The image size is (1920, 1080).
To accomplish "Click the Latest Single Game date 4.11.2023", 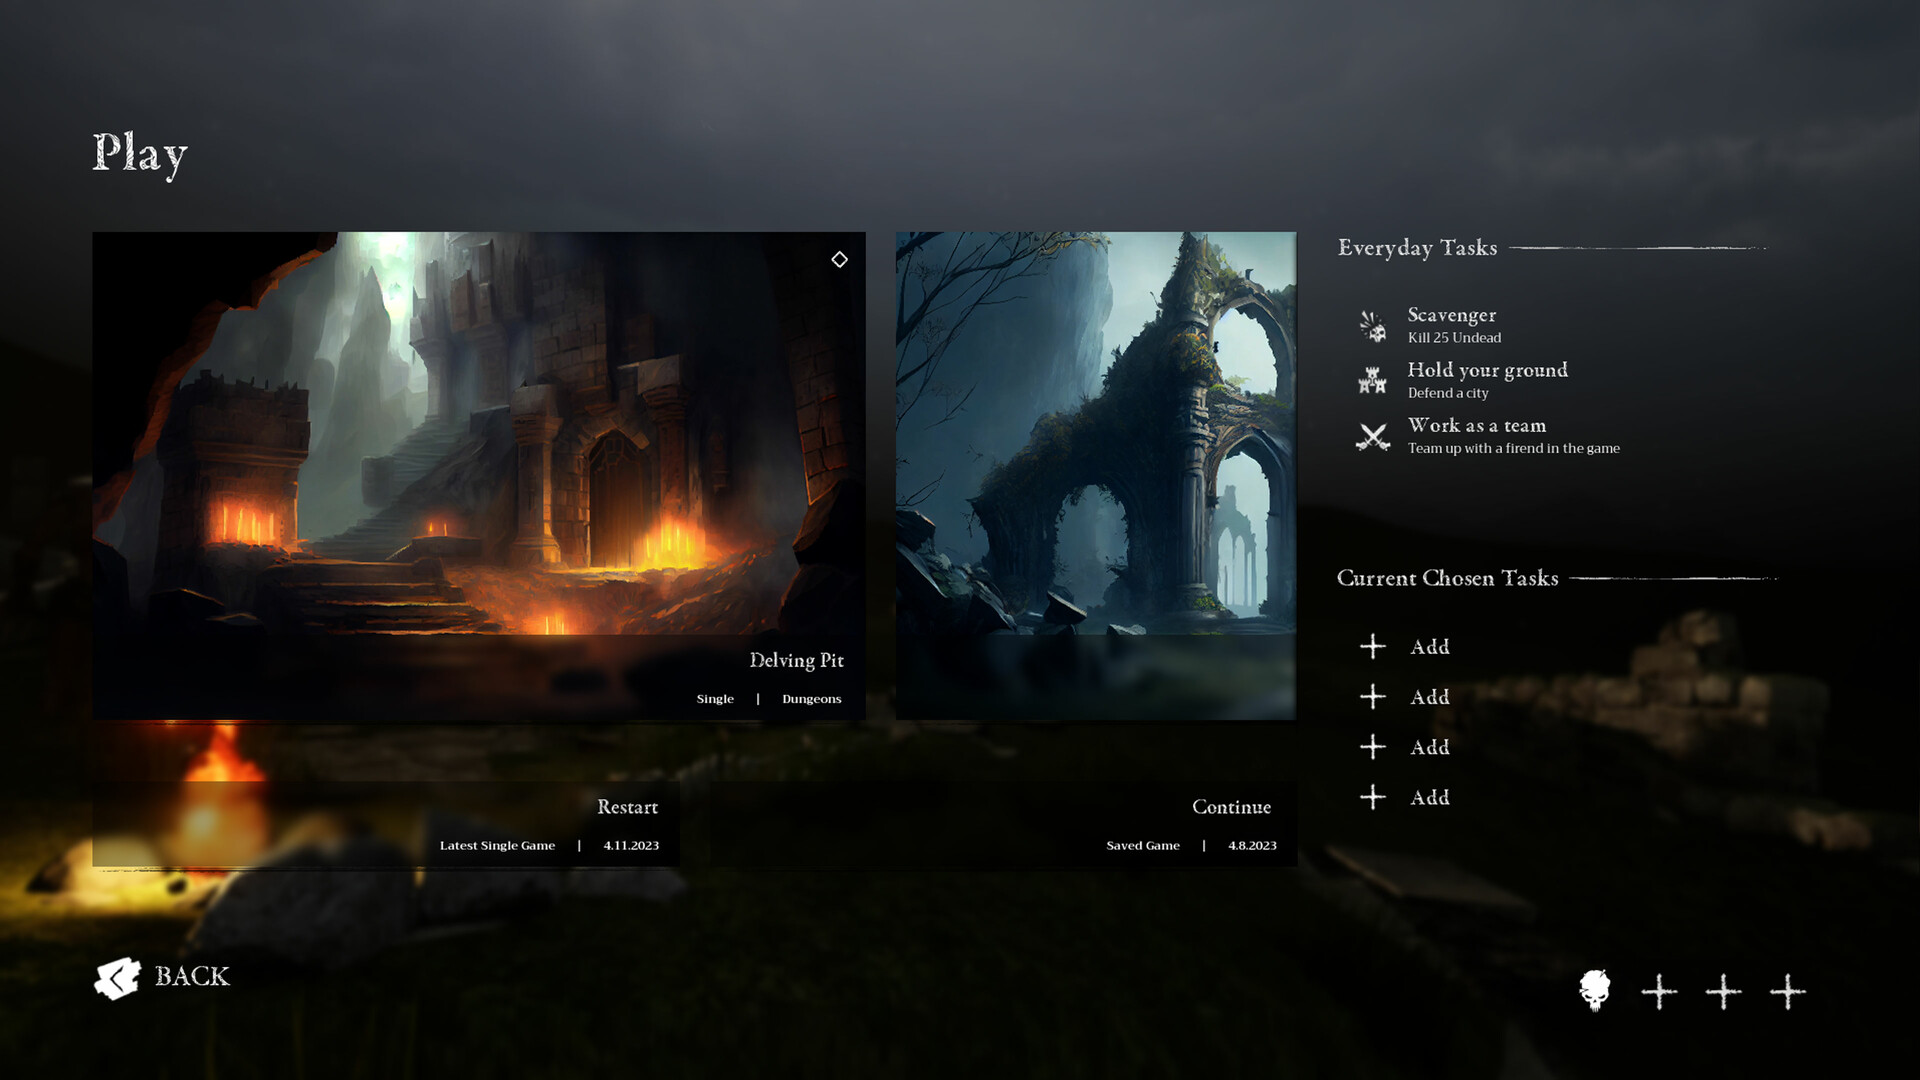I will tap(630, 845).
